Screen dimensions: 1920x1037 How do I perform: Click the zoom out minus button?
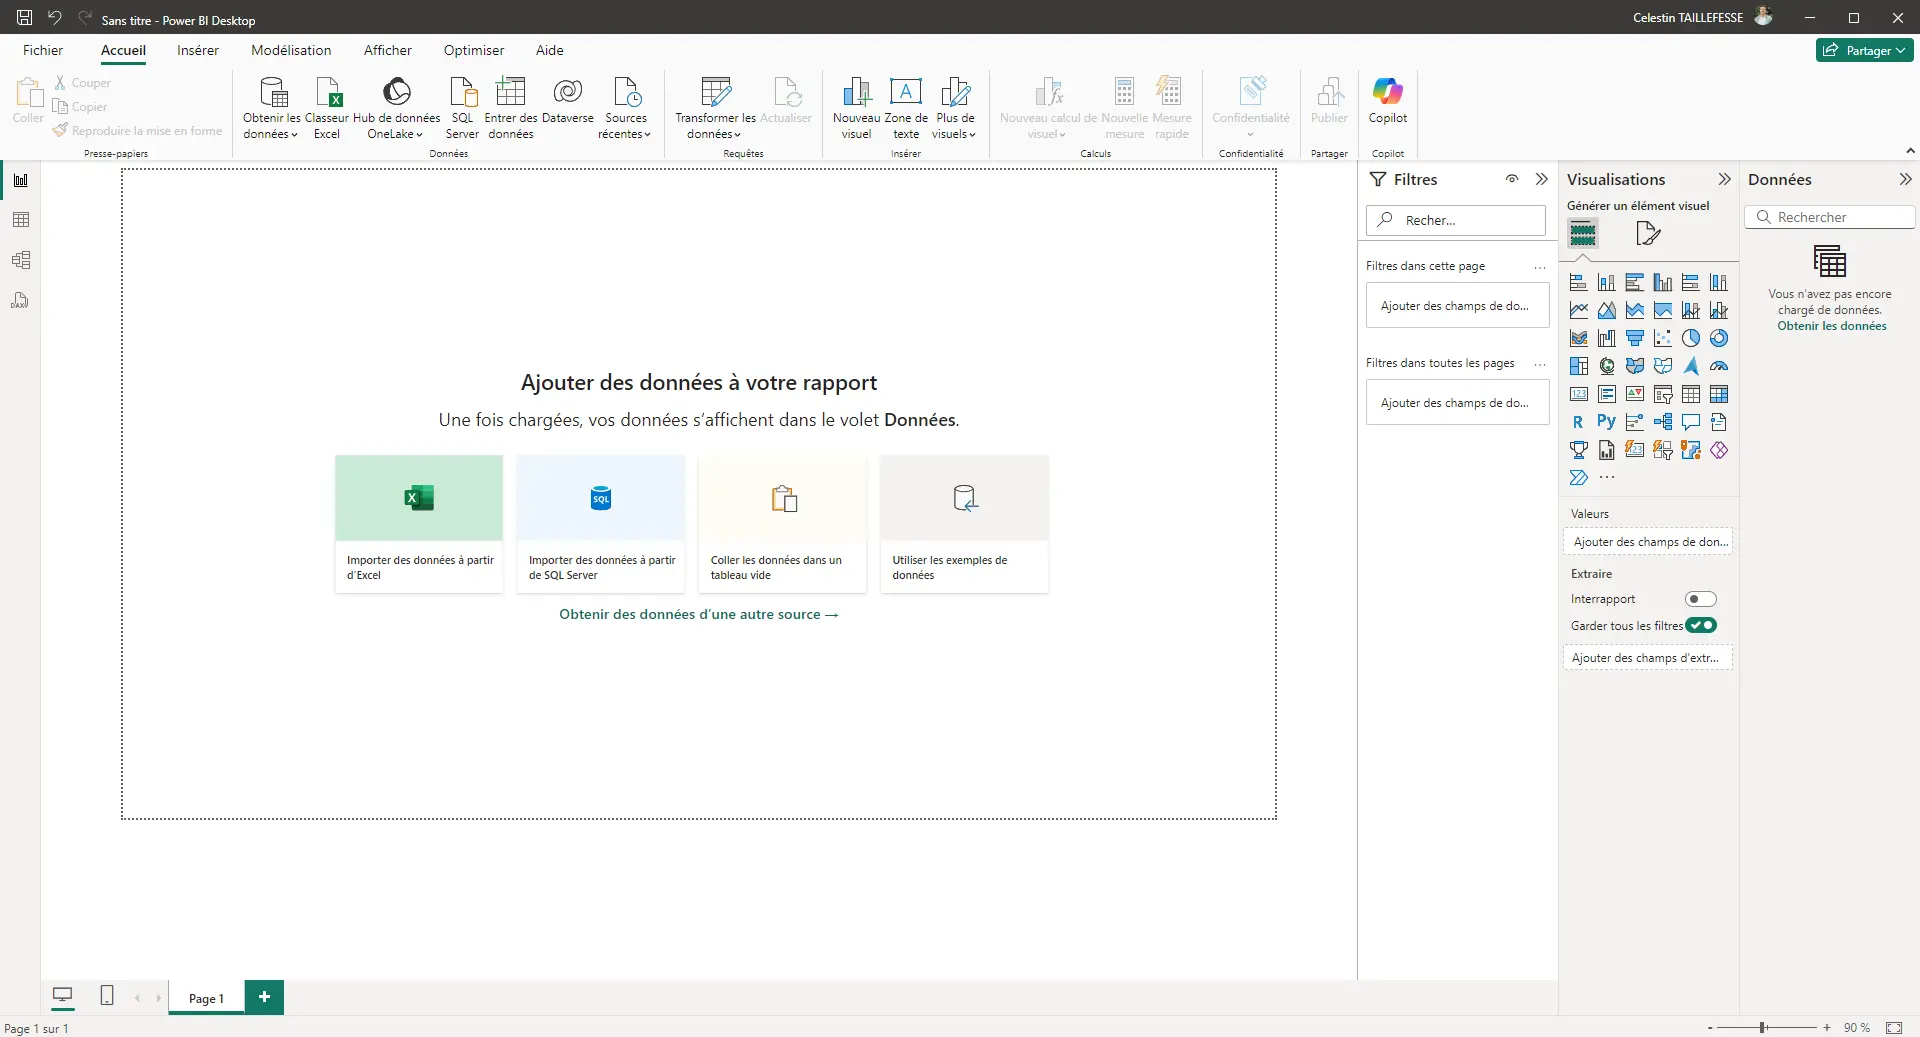(x=1710, y=1027)
